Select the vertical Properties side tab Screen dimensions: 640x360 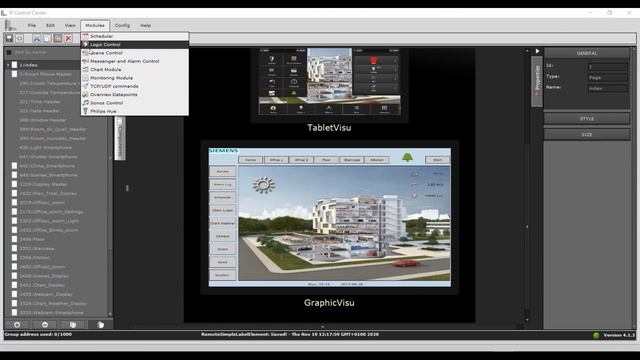click(x=537, y=81)
